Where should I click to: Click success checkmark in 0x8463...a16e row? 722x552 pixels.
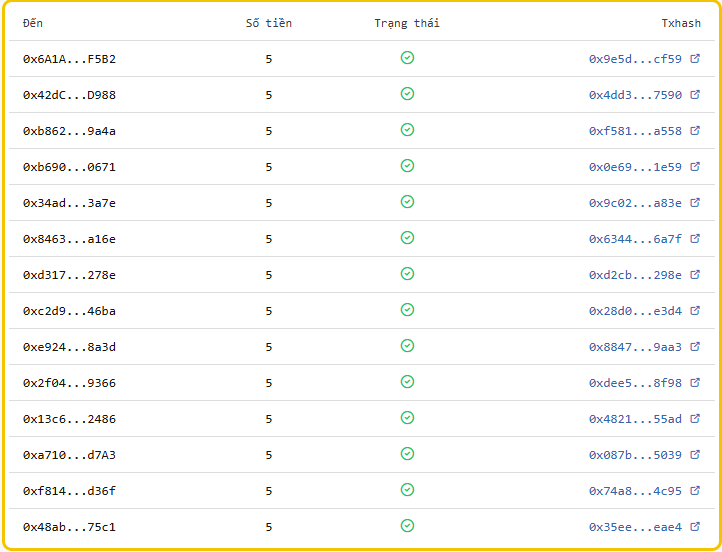point(407,238)
